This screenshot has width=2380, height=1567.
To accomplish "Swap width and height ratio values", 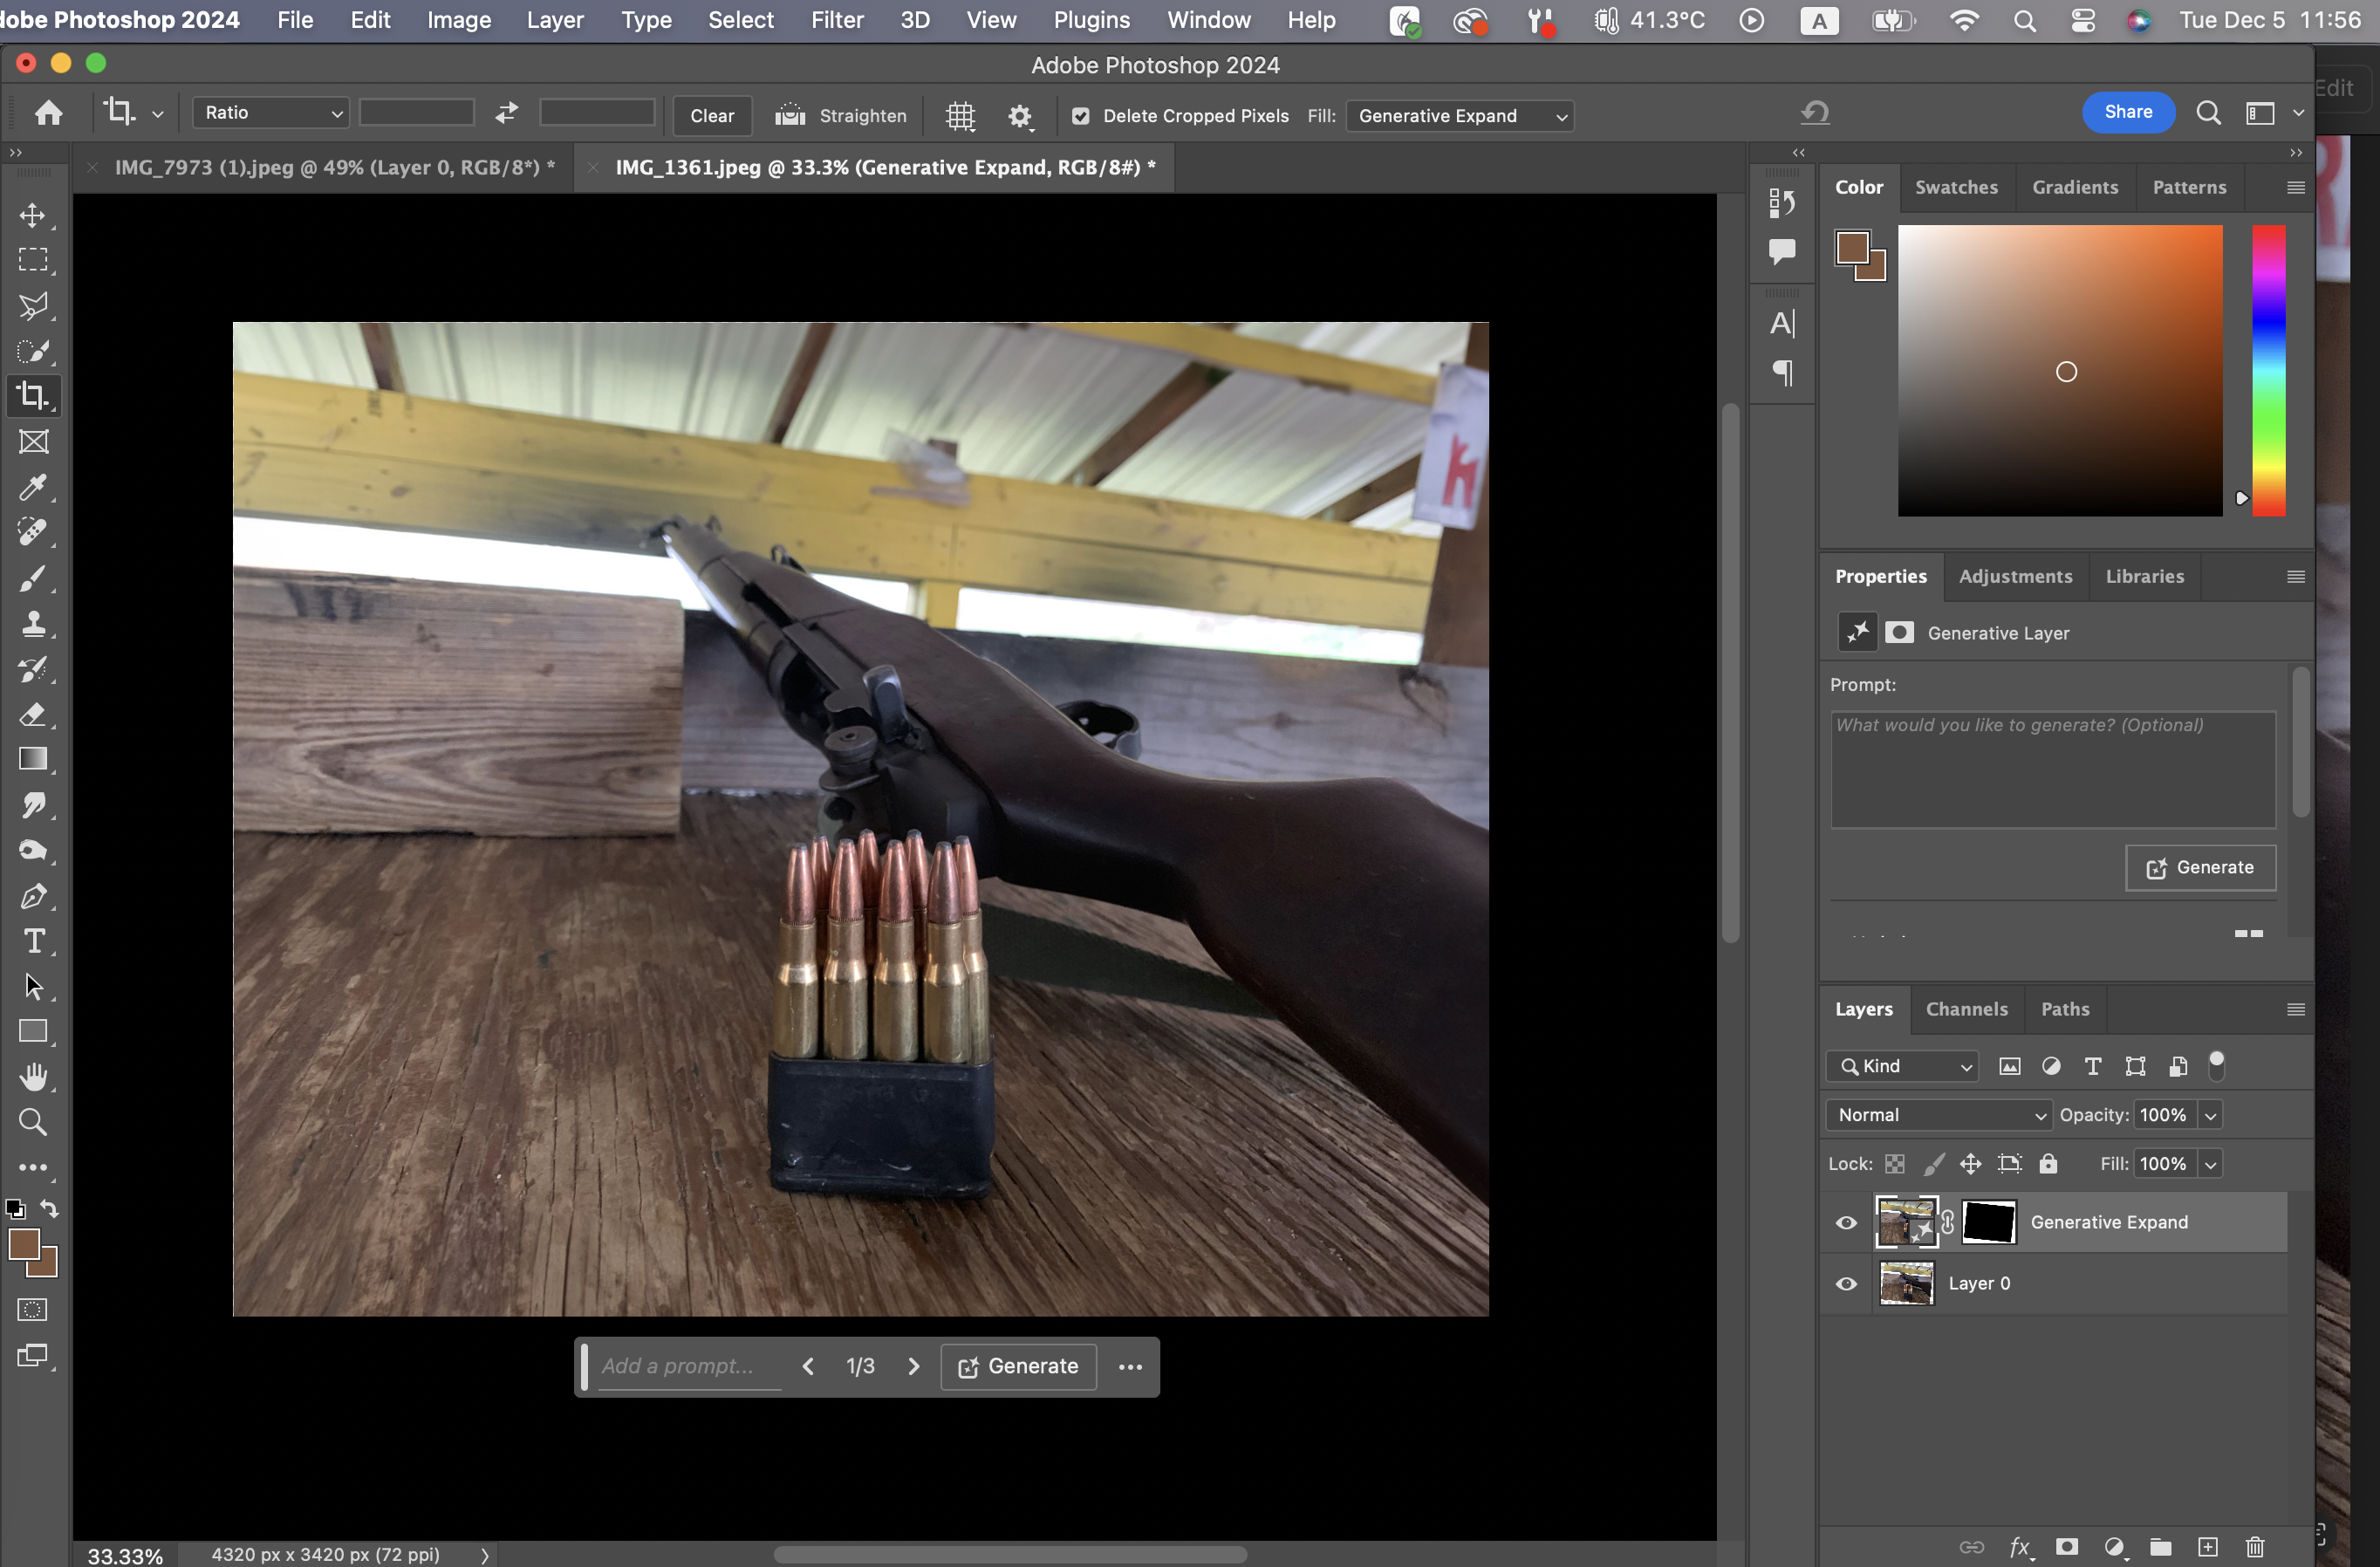I will (x=507, y=113).
